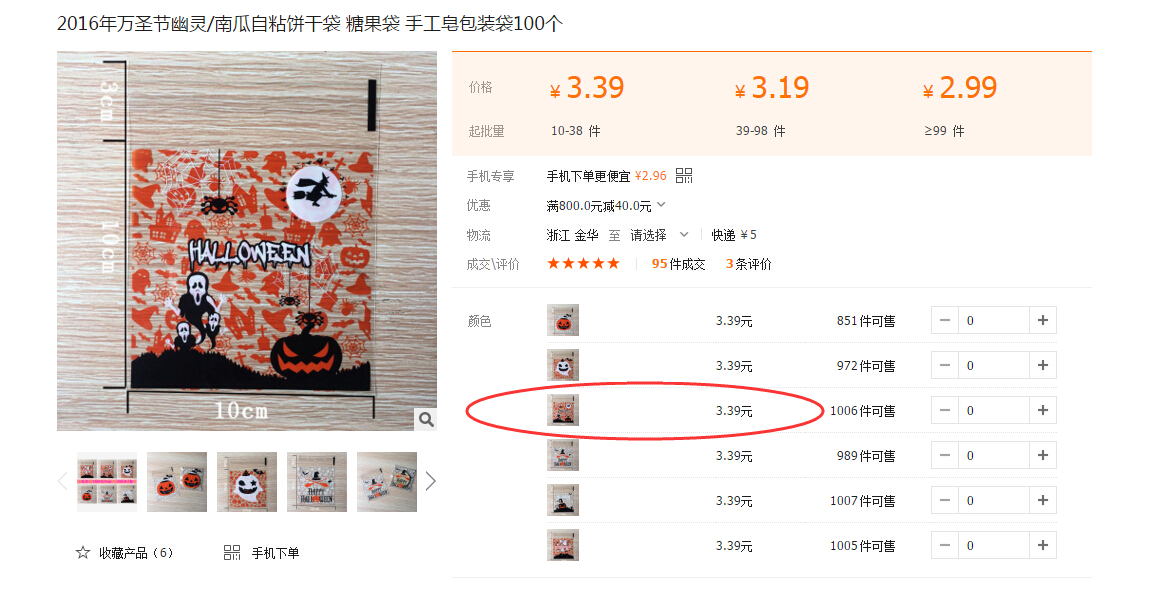
Task: Click the star icon to favorite product
Action: (83, 553)
